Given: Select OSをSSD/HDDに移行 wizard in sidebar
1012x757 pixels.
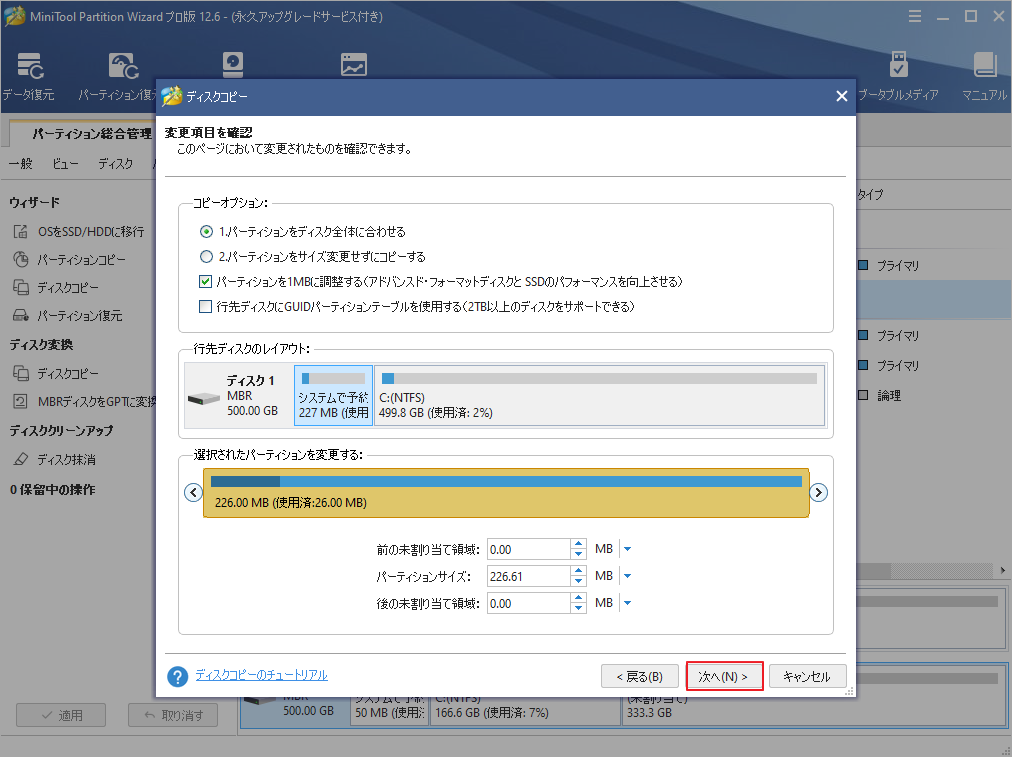Looking at the screenshot, I should pyautogui.click(x=90, y=231).
